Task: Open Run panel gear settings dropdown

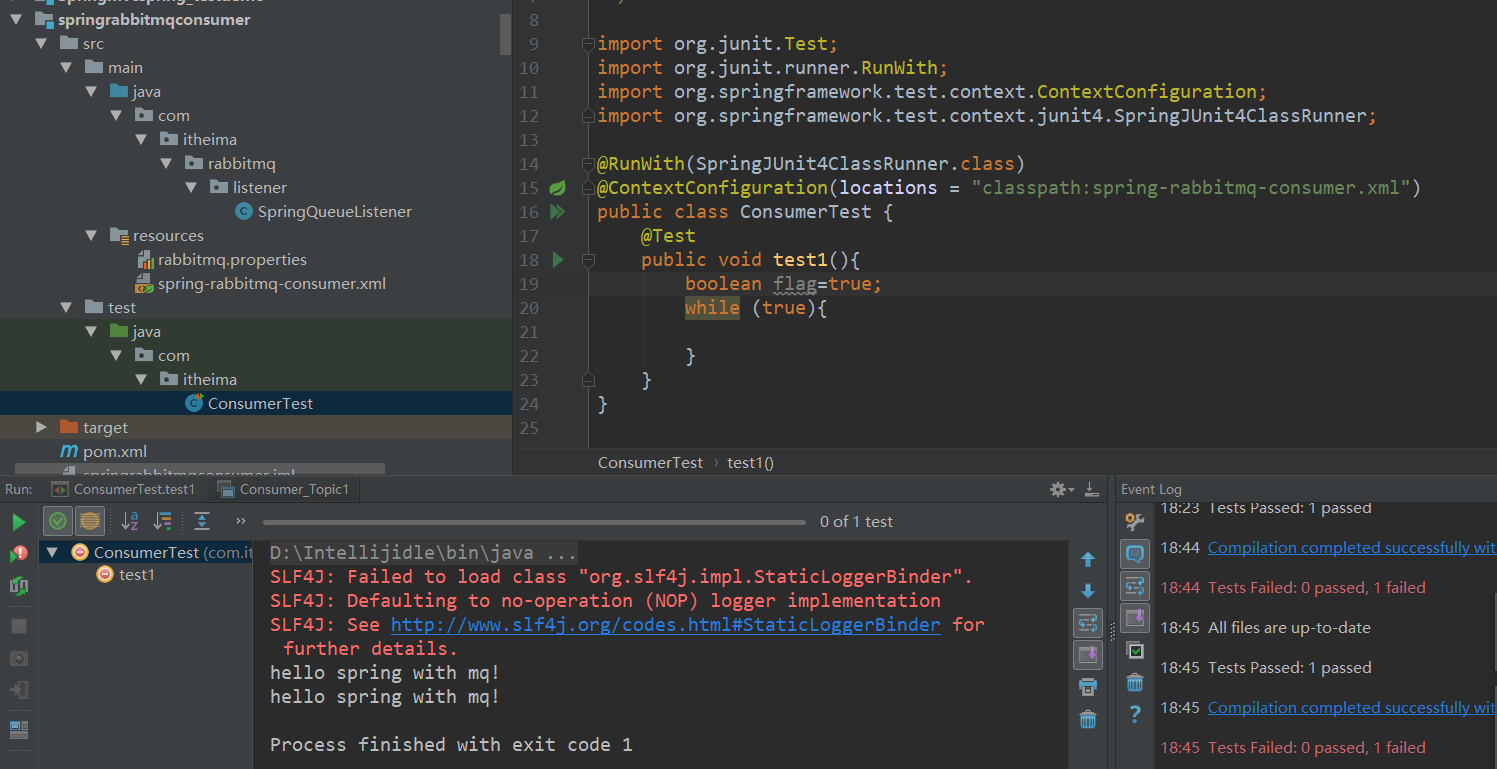Action: [1061, 489]
